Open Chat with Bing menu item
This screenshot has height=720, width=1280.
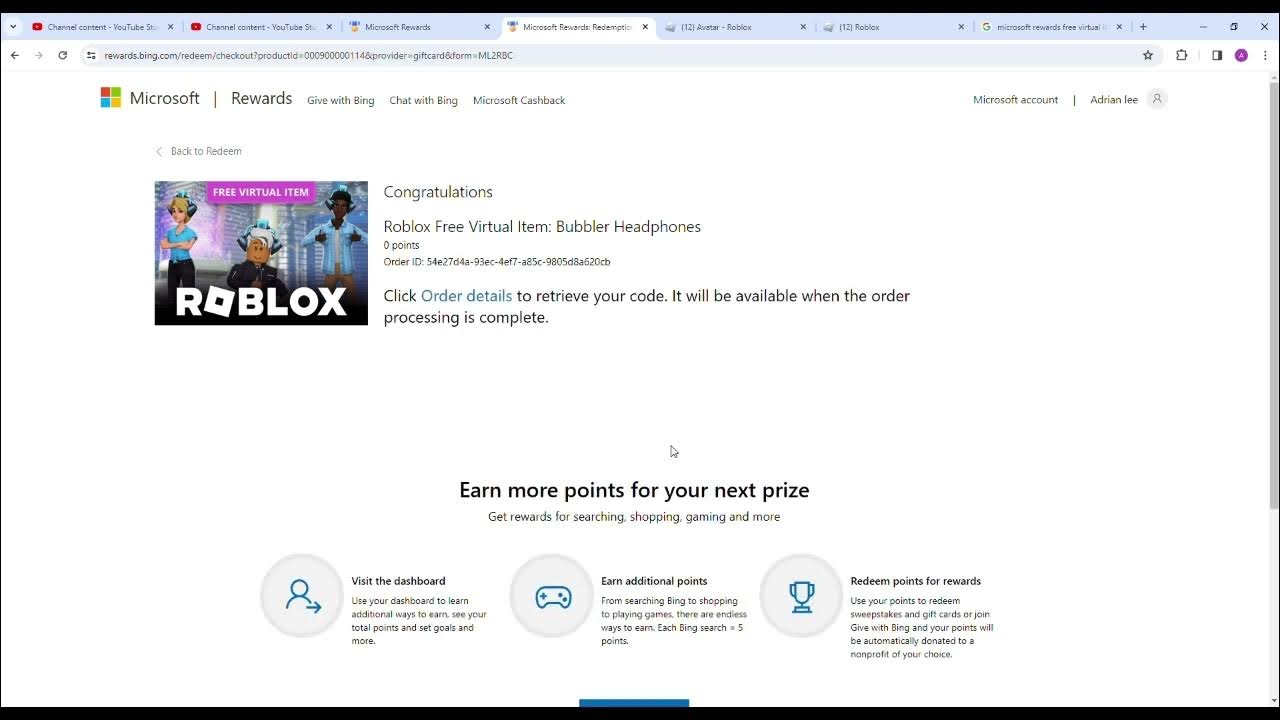(423, 100)
